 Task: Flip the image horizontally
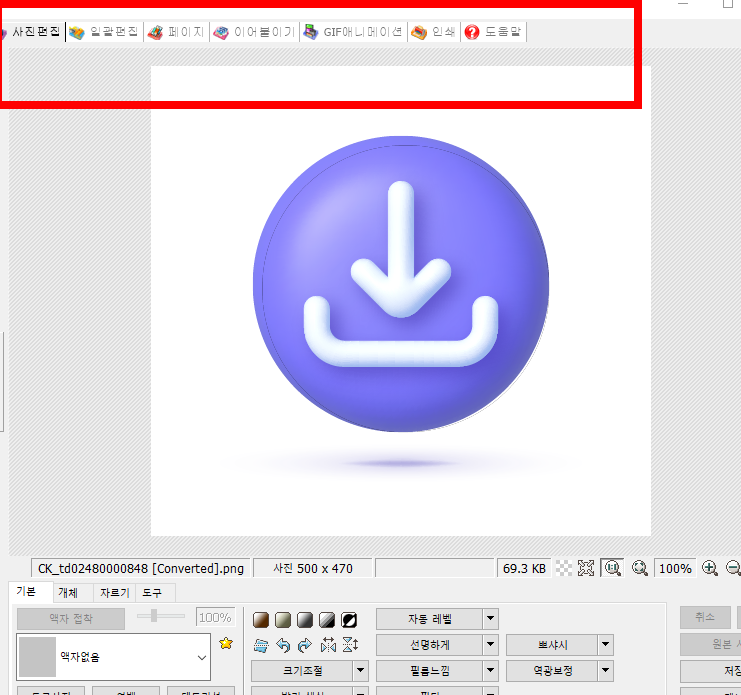328,645
